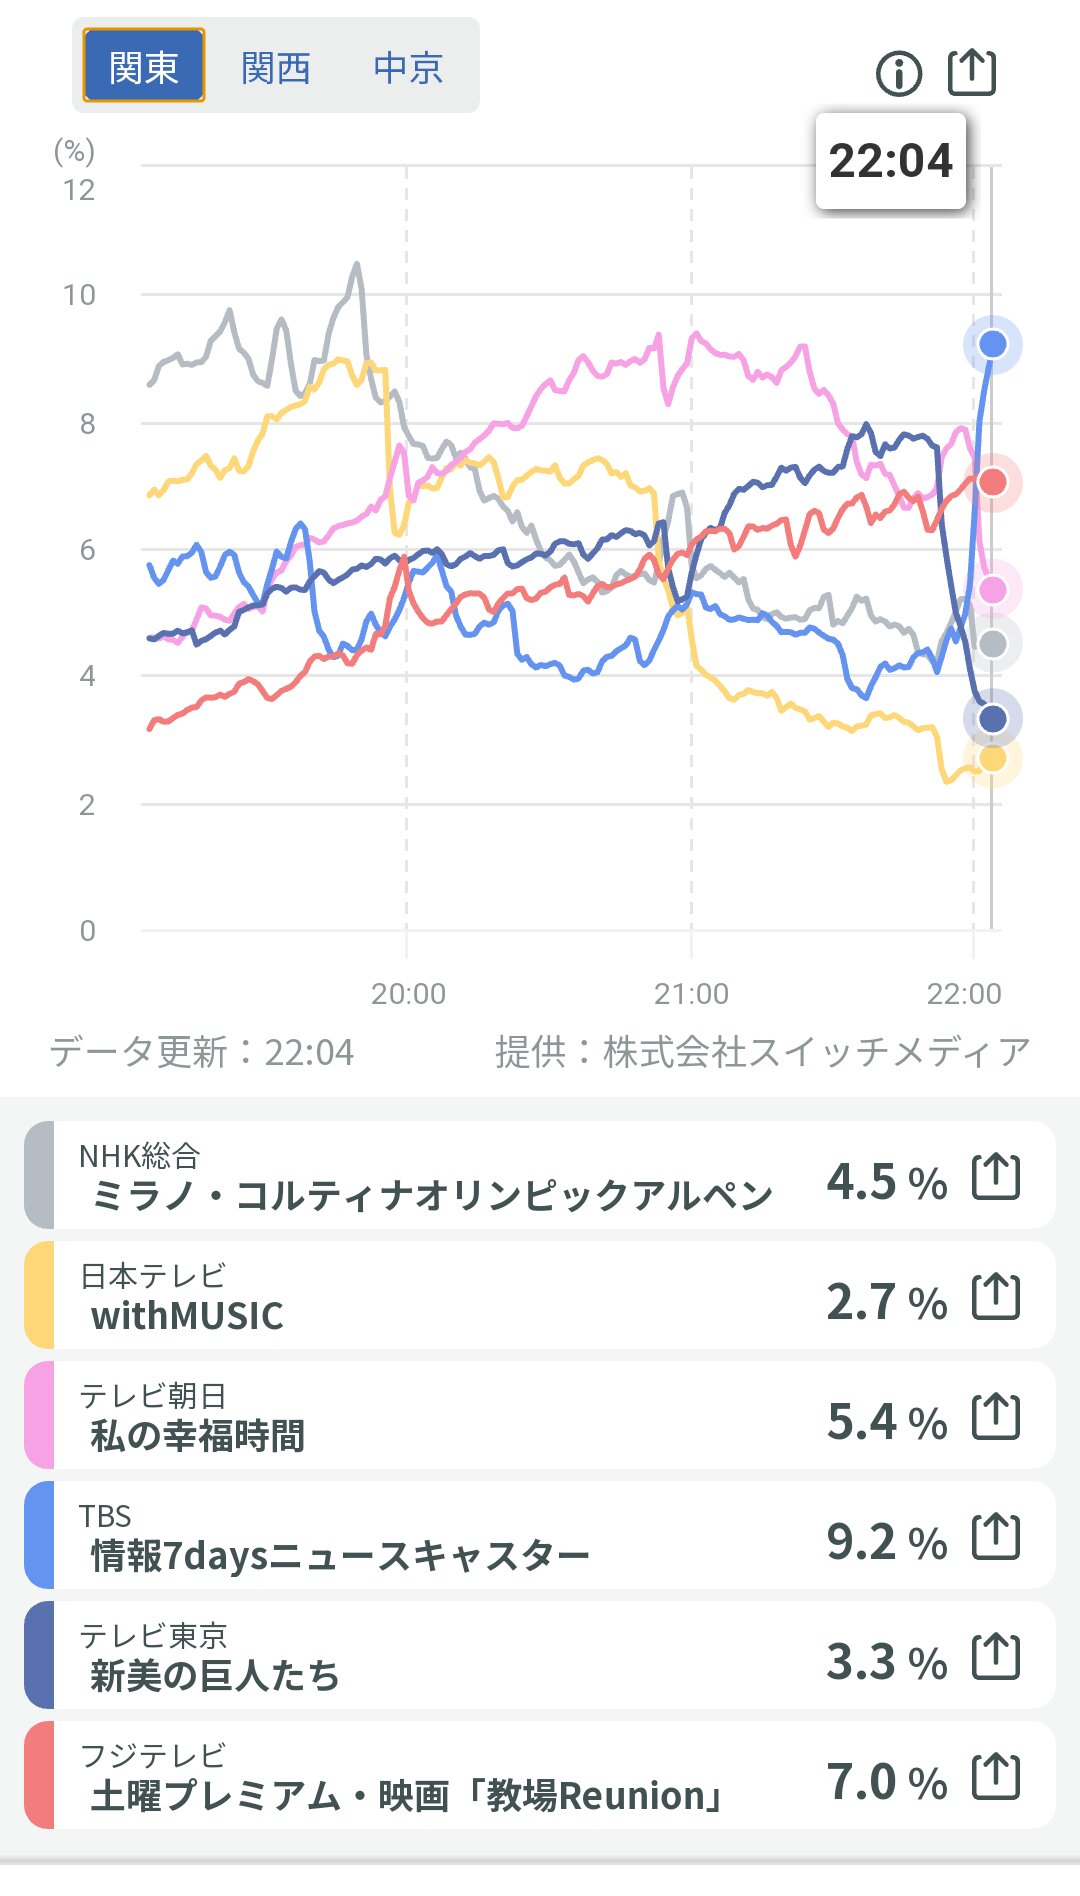
Task: Click the フジテレビ red color swatch
Action: tap(39, 1776)
